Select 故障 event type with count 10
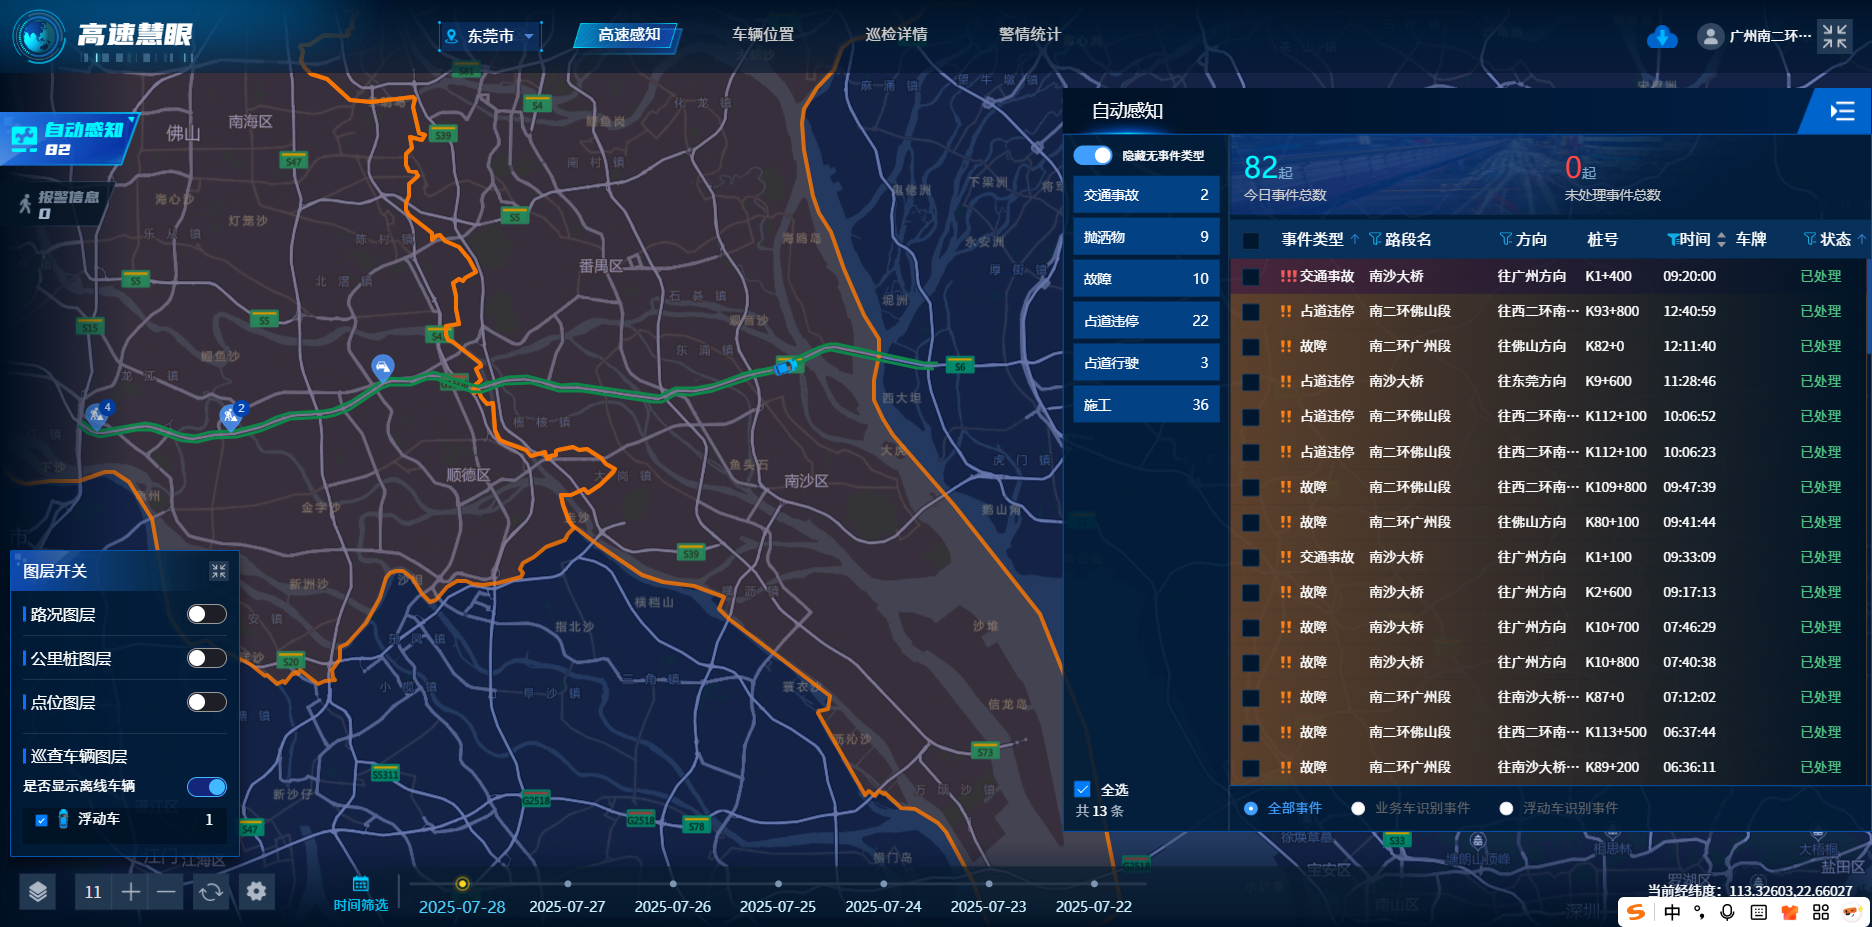 pos(1146,279)
